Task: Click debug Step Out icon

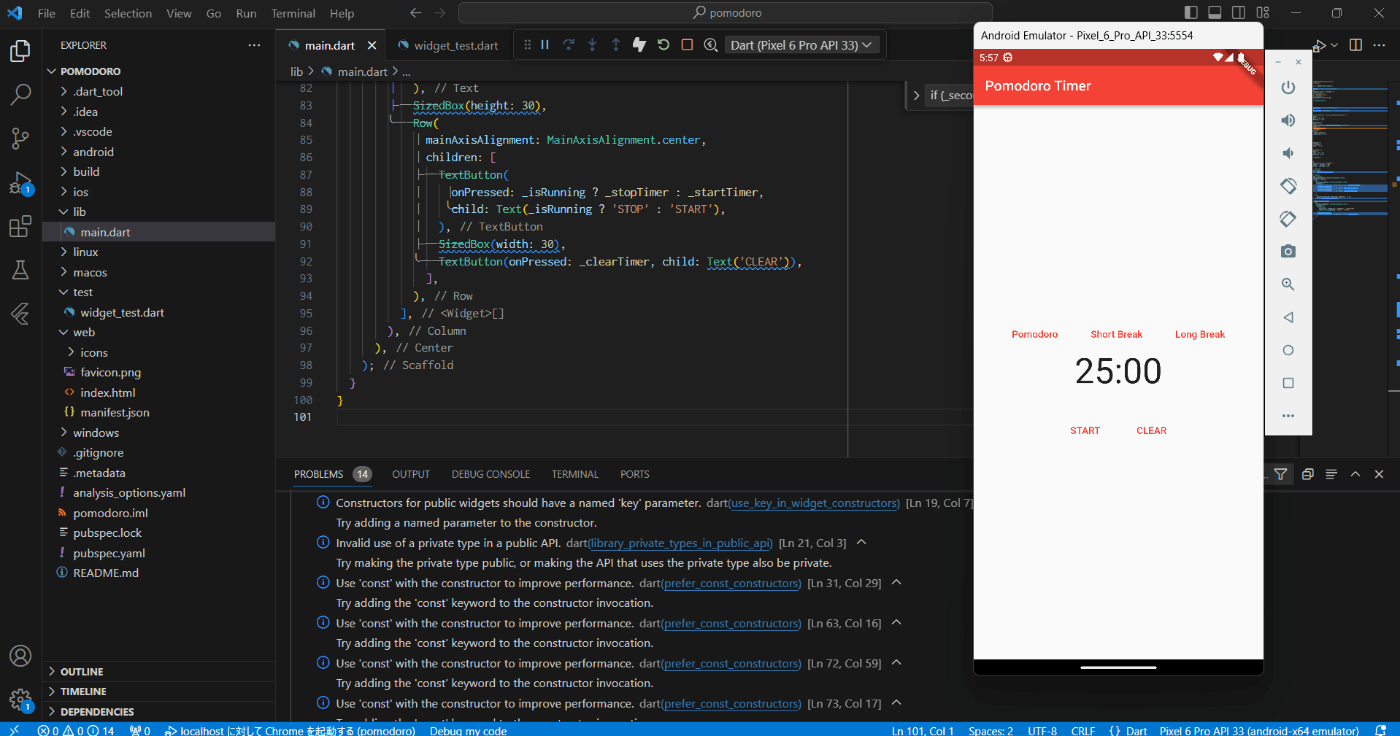Action: 616,45
